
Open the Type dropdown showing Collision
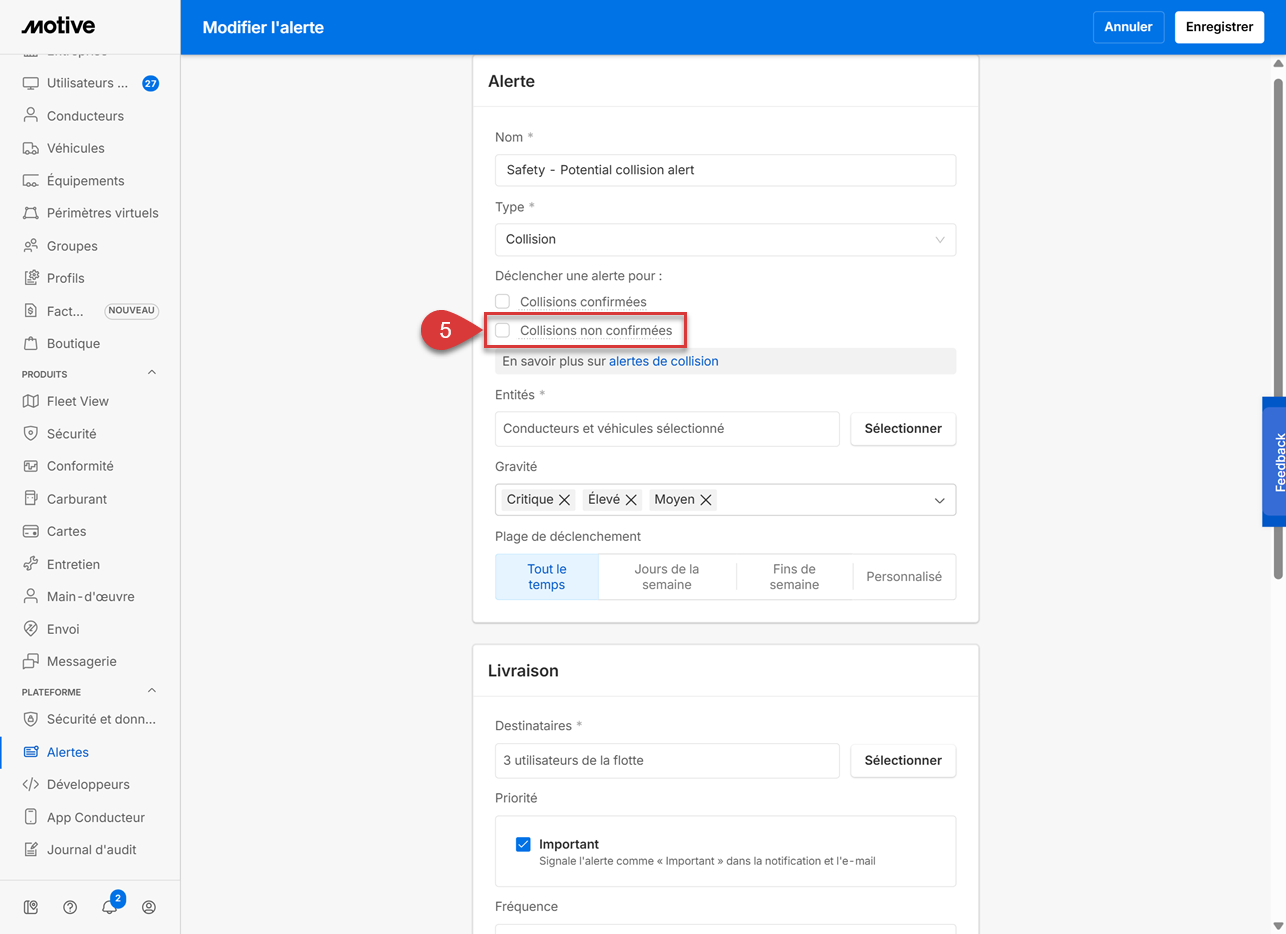[725, 239]
